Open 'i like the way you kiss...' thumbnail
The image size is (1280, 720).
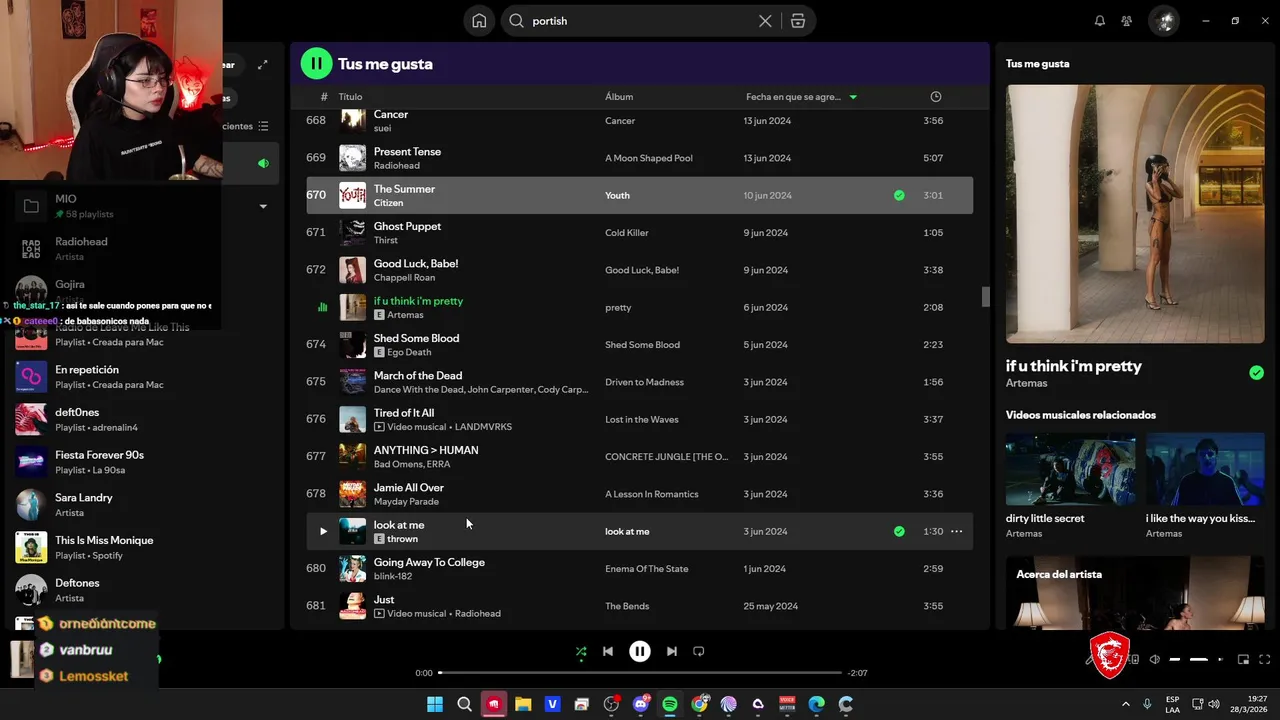tap(1205, 470)
